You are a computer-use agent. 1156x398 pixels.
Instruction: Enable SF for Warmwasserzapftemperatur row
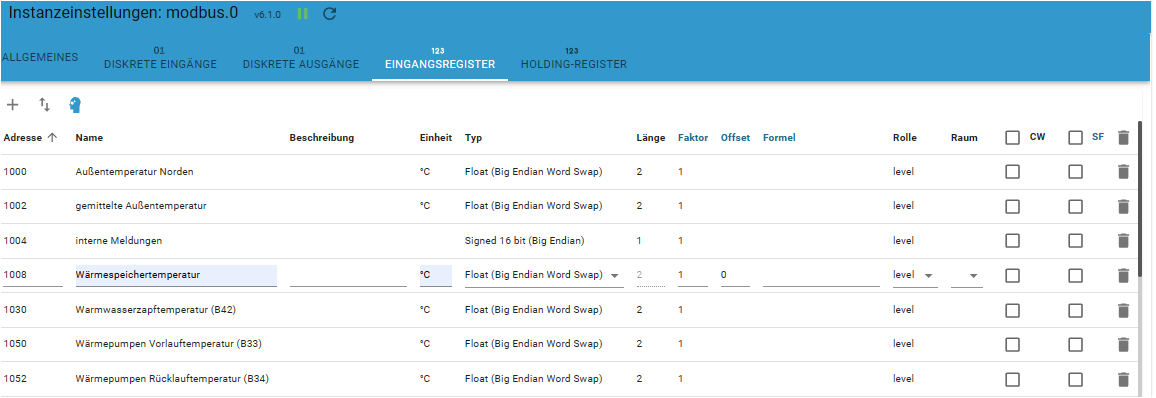1076,310
